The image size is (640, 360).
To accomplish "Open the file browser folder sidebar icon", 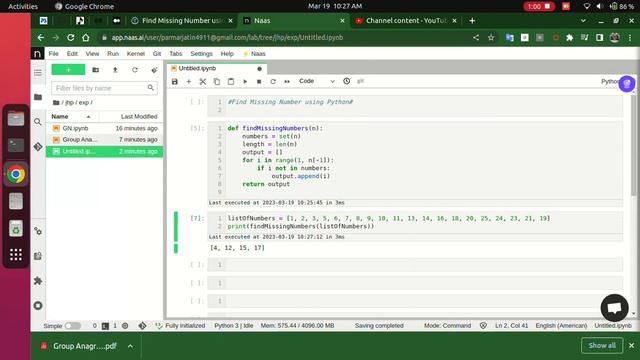I will (38, 97).
